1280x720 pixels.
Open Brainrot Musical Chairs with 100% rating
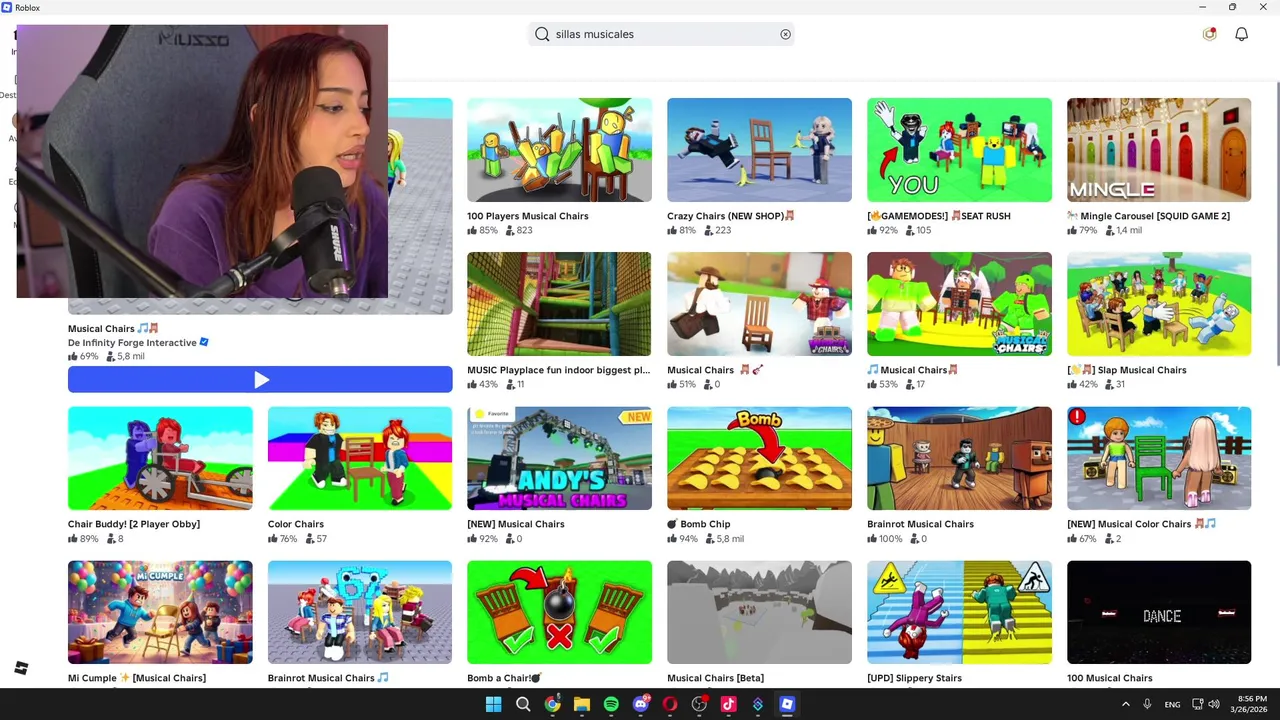coord(959,458)
